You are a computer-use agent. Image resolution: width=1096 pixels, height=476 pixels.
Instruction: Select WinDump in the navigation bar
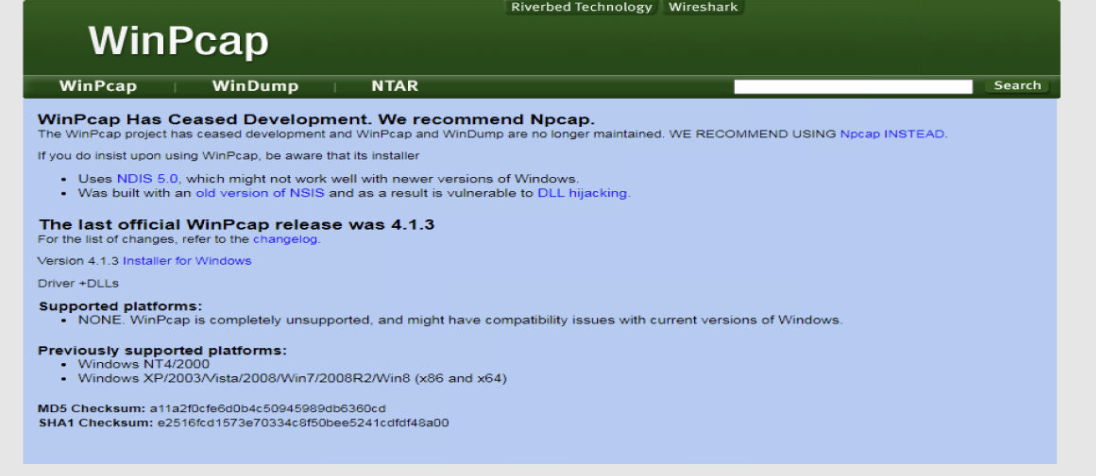[x=255, y=86]
